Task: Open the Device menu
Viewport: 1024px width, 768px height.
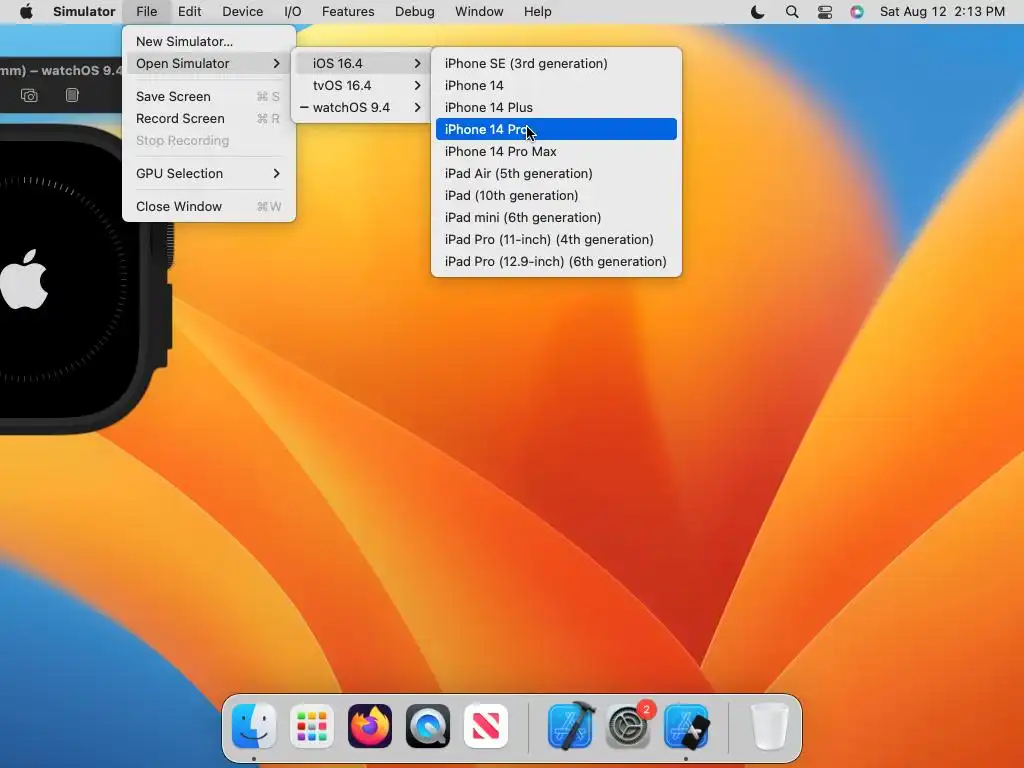Action: [x=242, y=12]
